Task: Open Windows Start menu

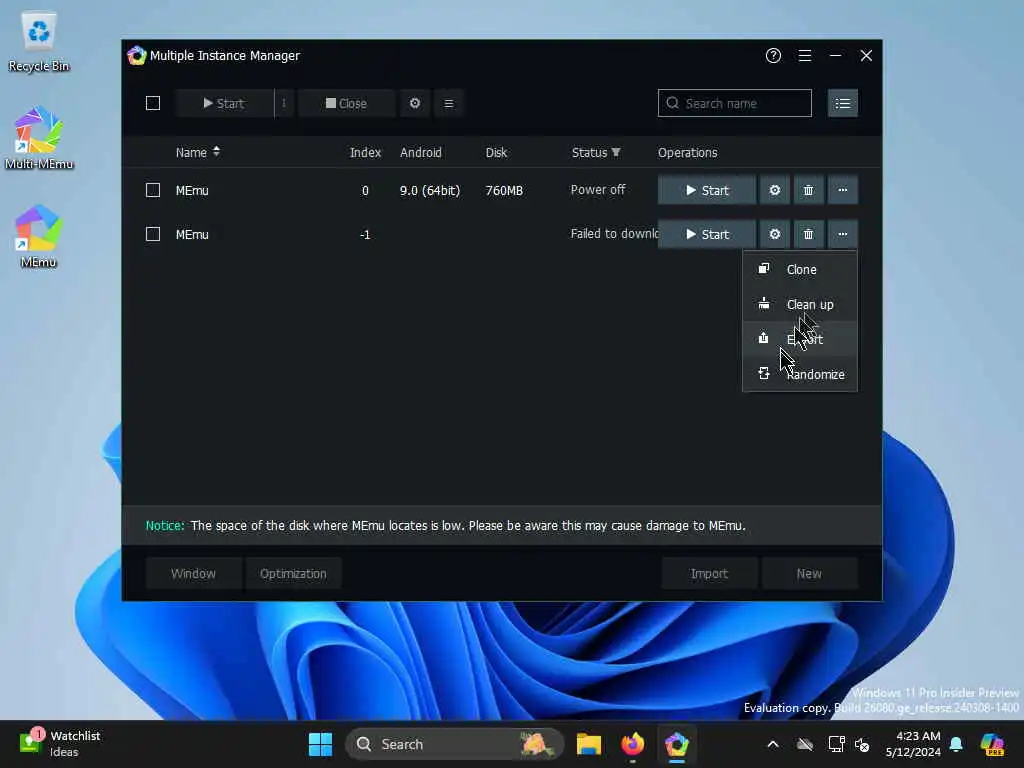Action: coord(320,744)
